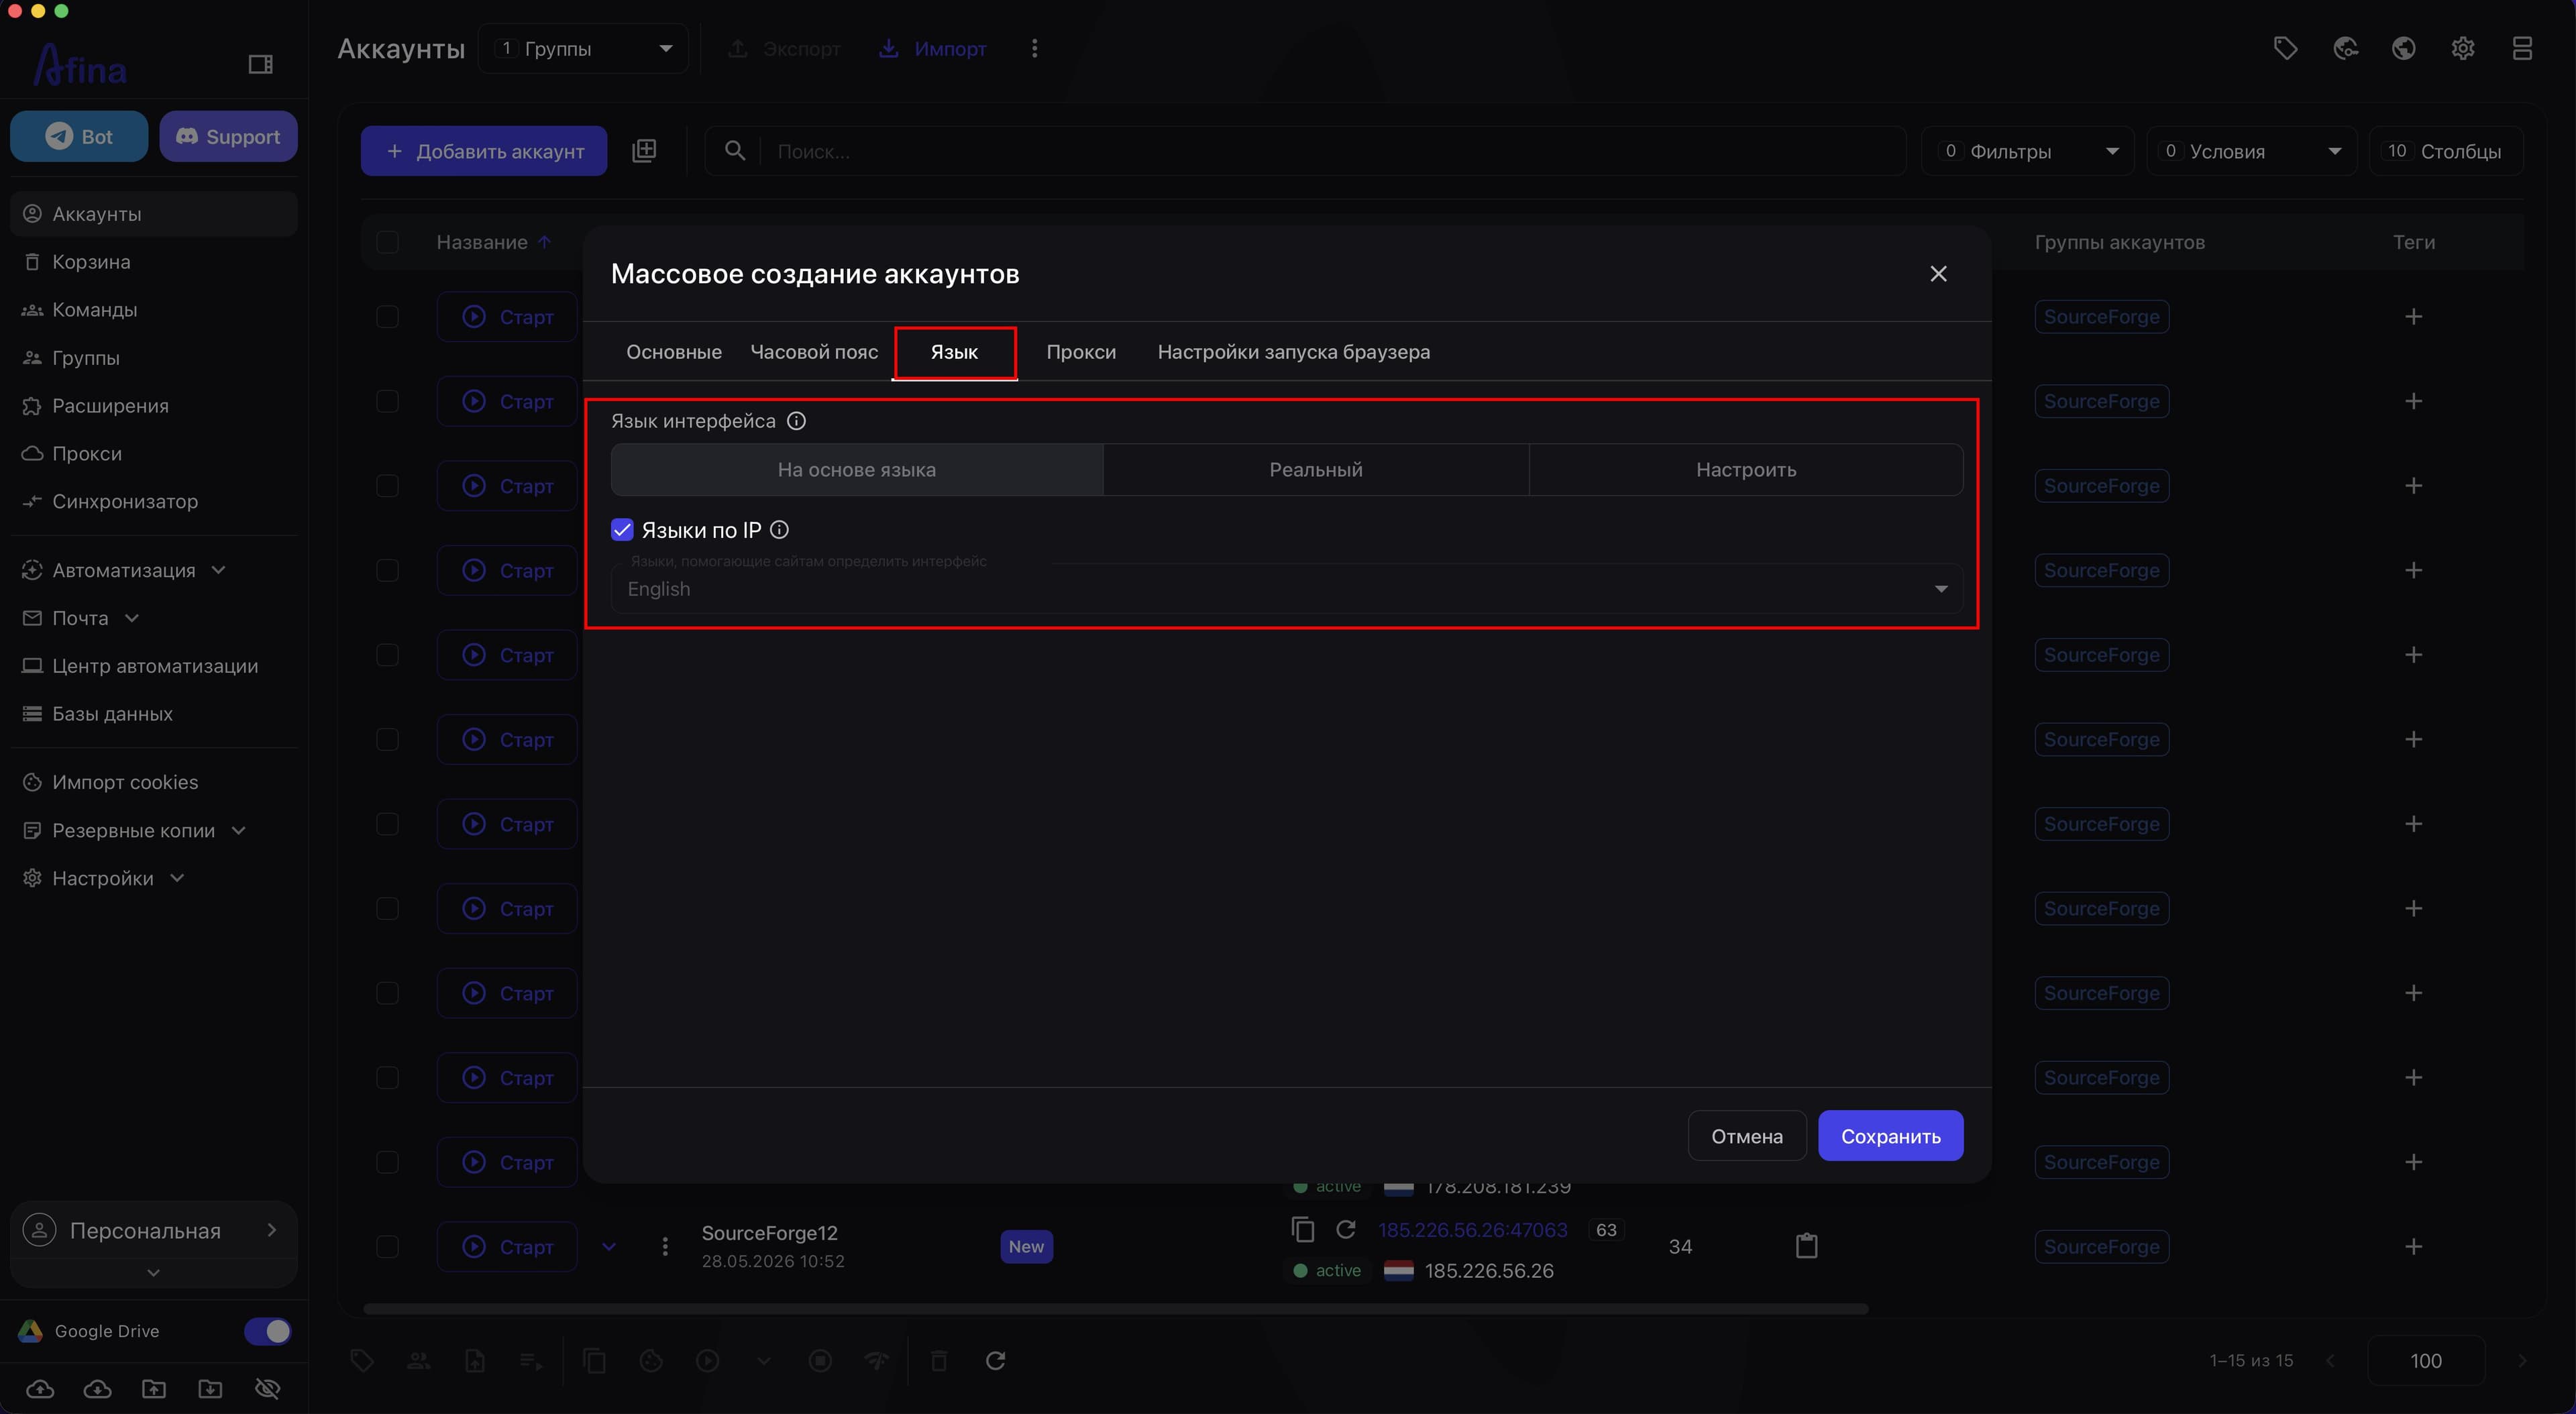2576x1414 pixels.
Task: Toggle the Google Drive switch
Action: point(267,1331)
